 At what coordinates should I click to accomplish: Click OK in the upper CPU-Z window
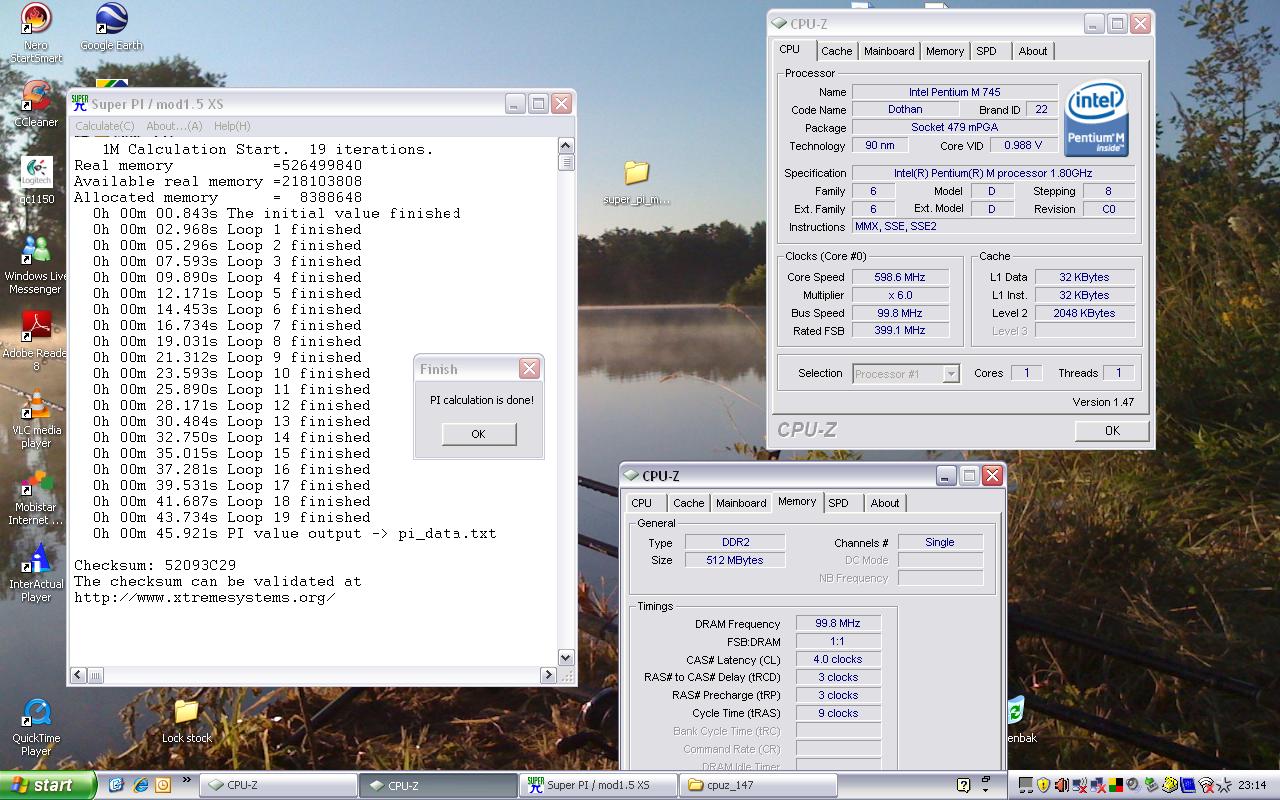point(1112,430)
